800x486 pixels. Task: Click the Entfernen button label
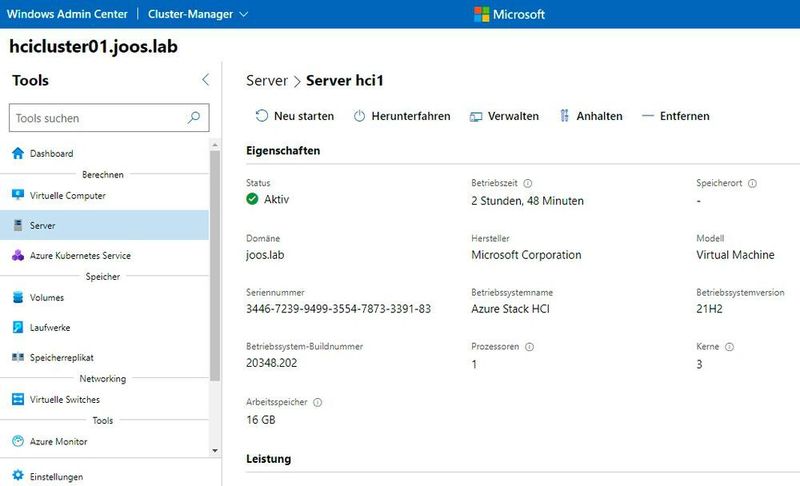click(685, 116)
